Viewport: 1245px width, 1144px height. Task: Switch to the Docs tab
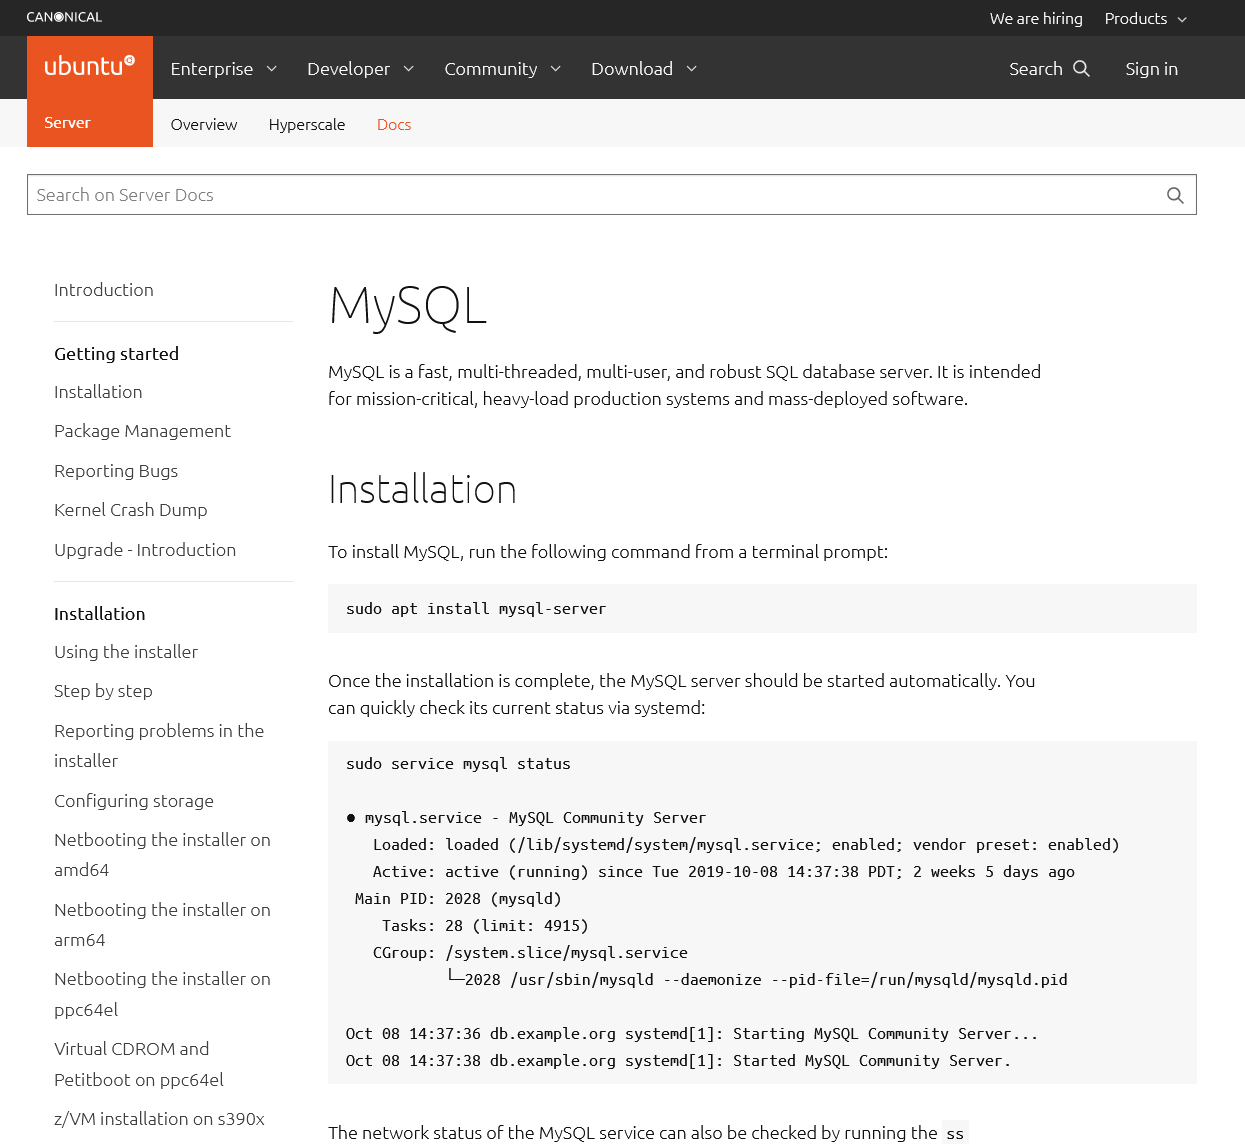394,124
